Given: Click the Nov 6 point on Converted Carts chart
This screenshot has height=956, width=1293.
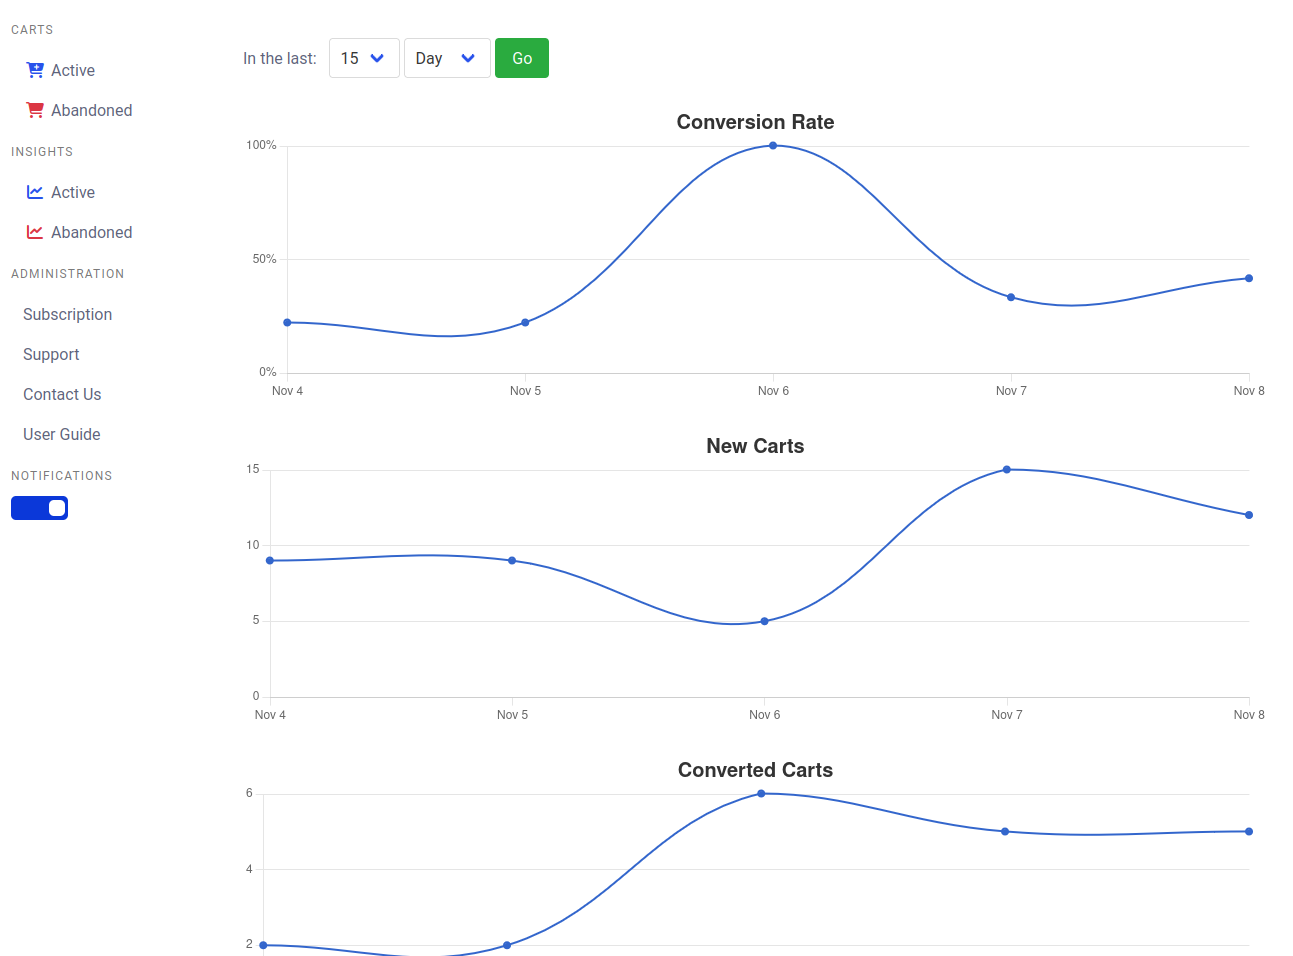Looking at the screenshot, I should (761, 794).
